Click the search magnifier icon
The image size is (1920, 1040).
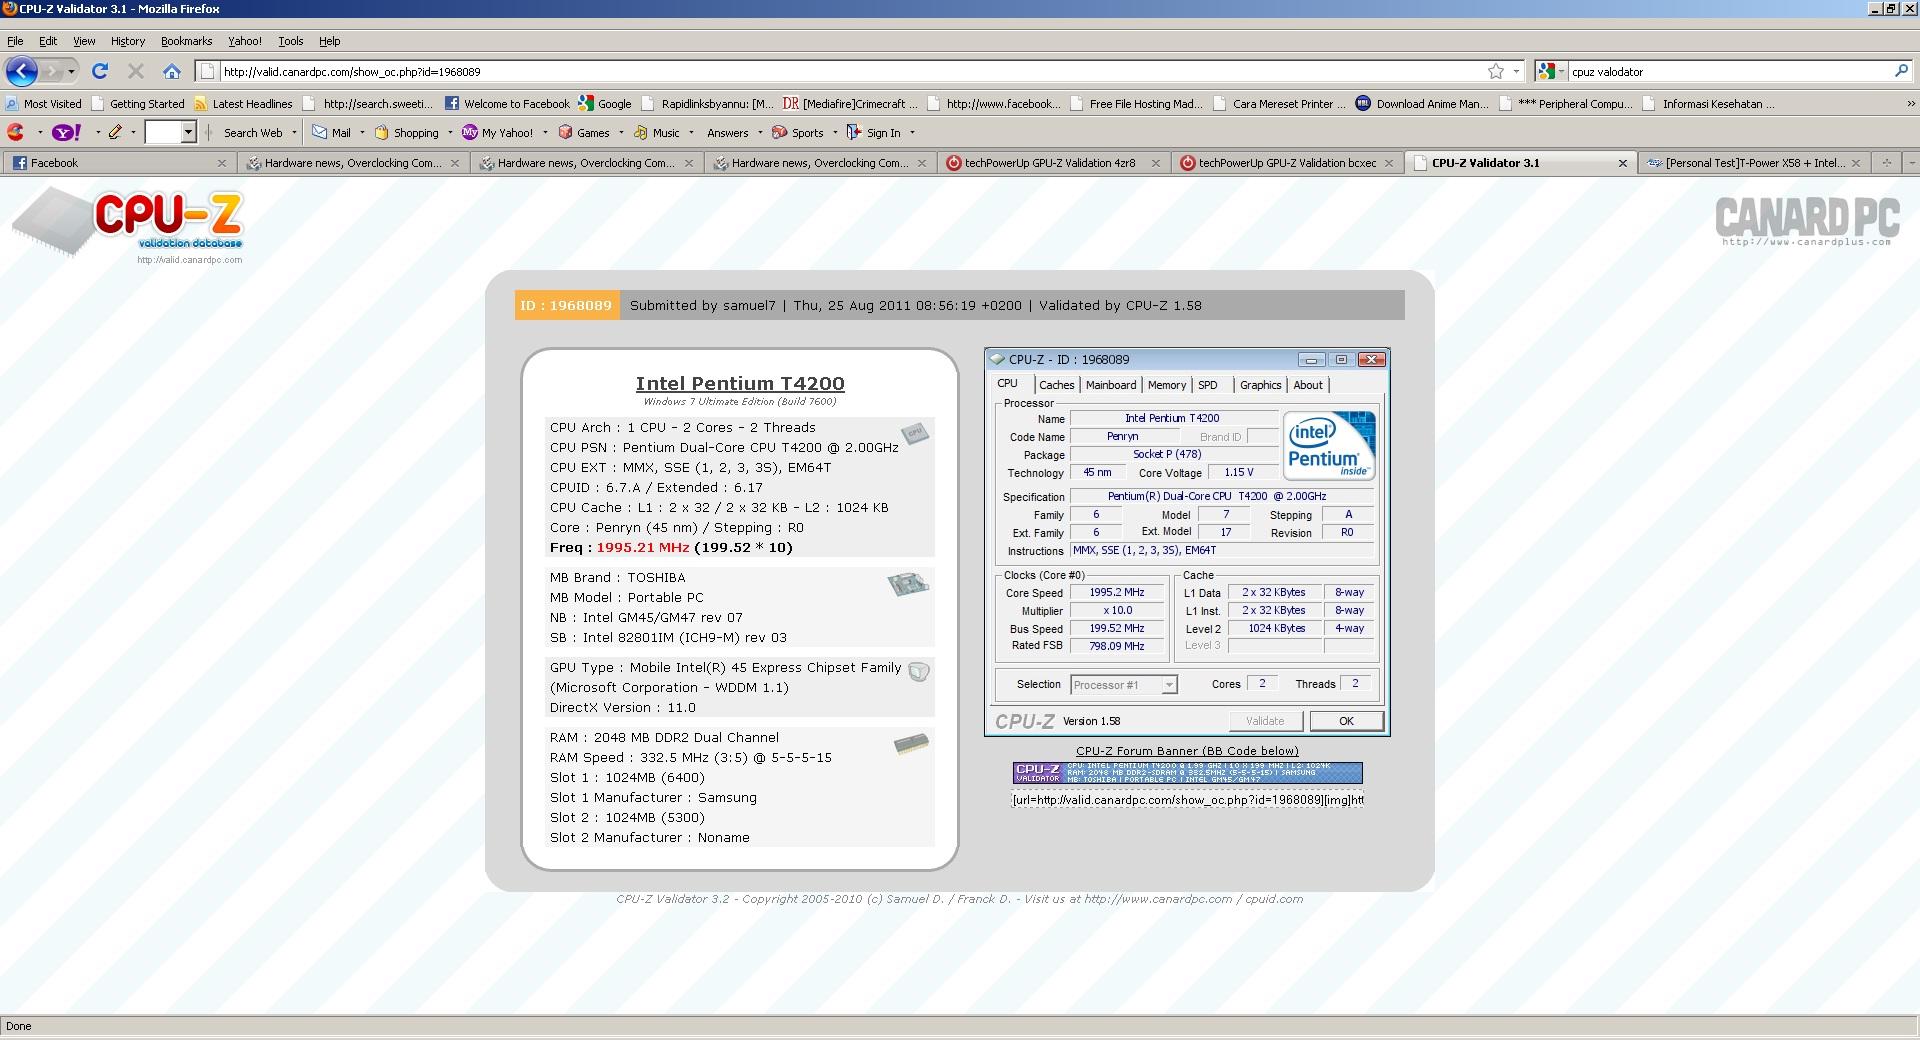(1901, 71)
